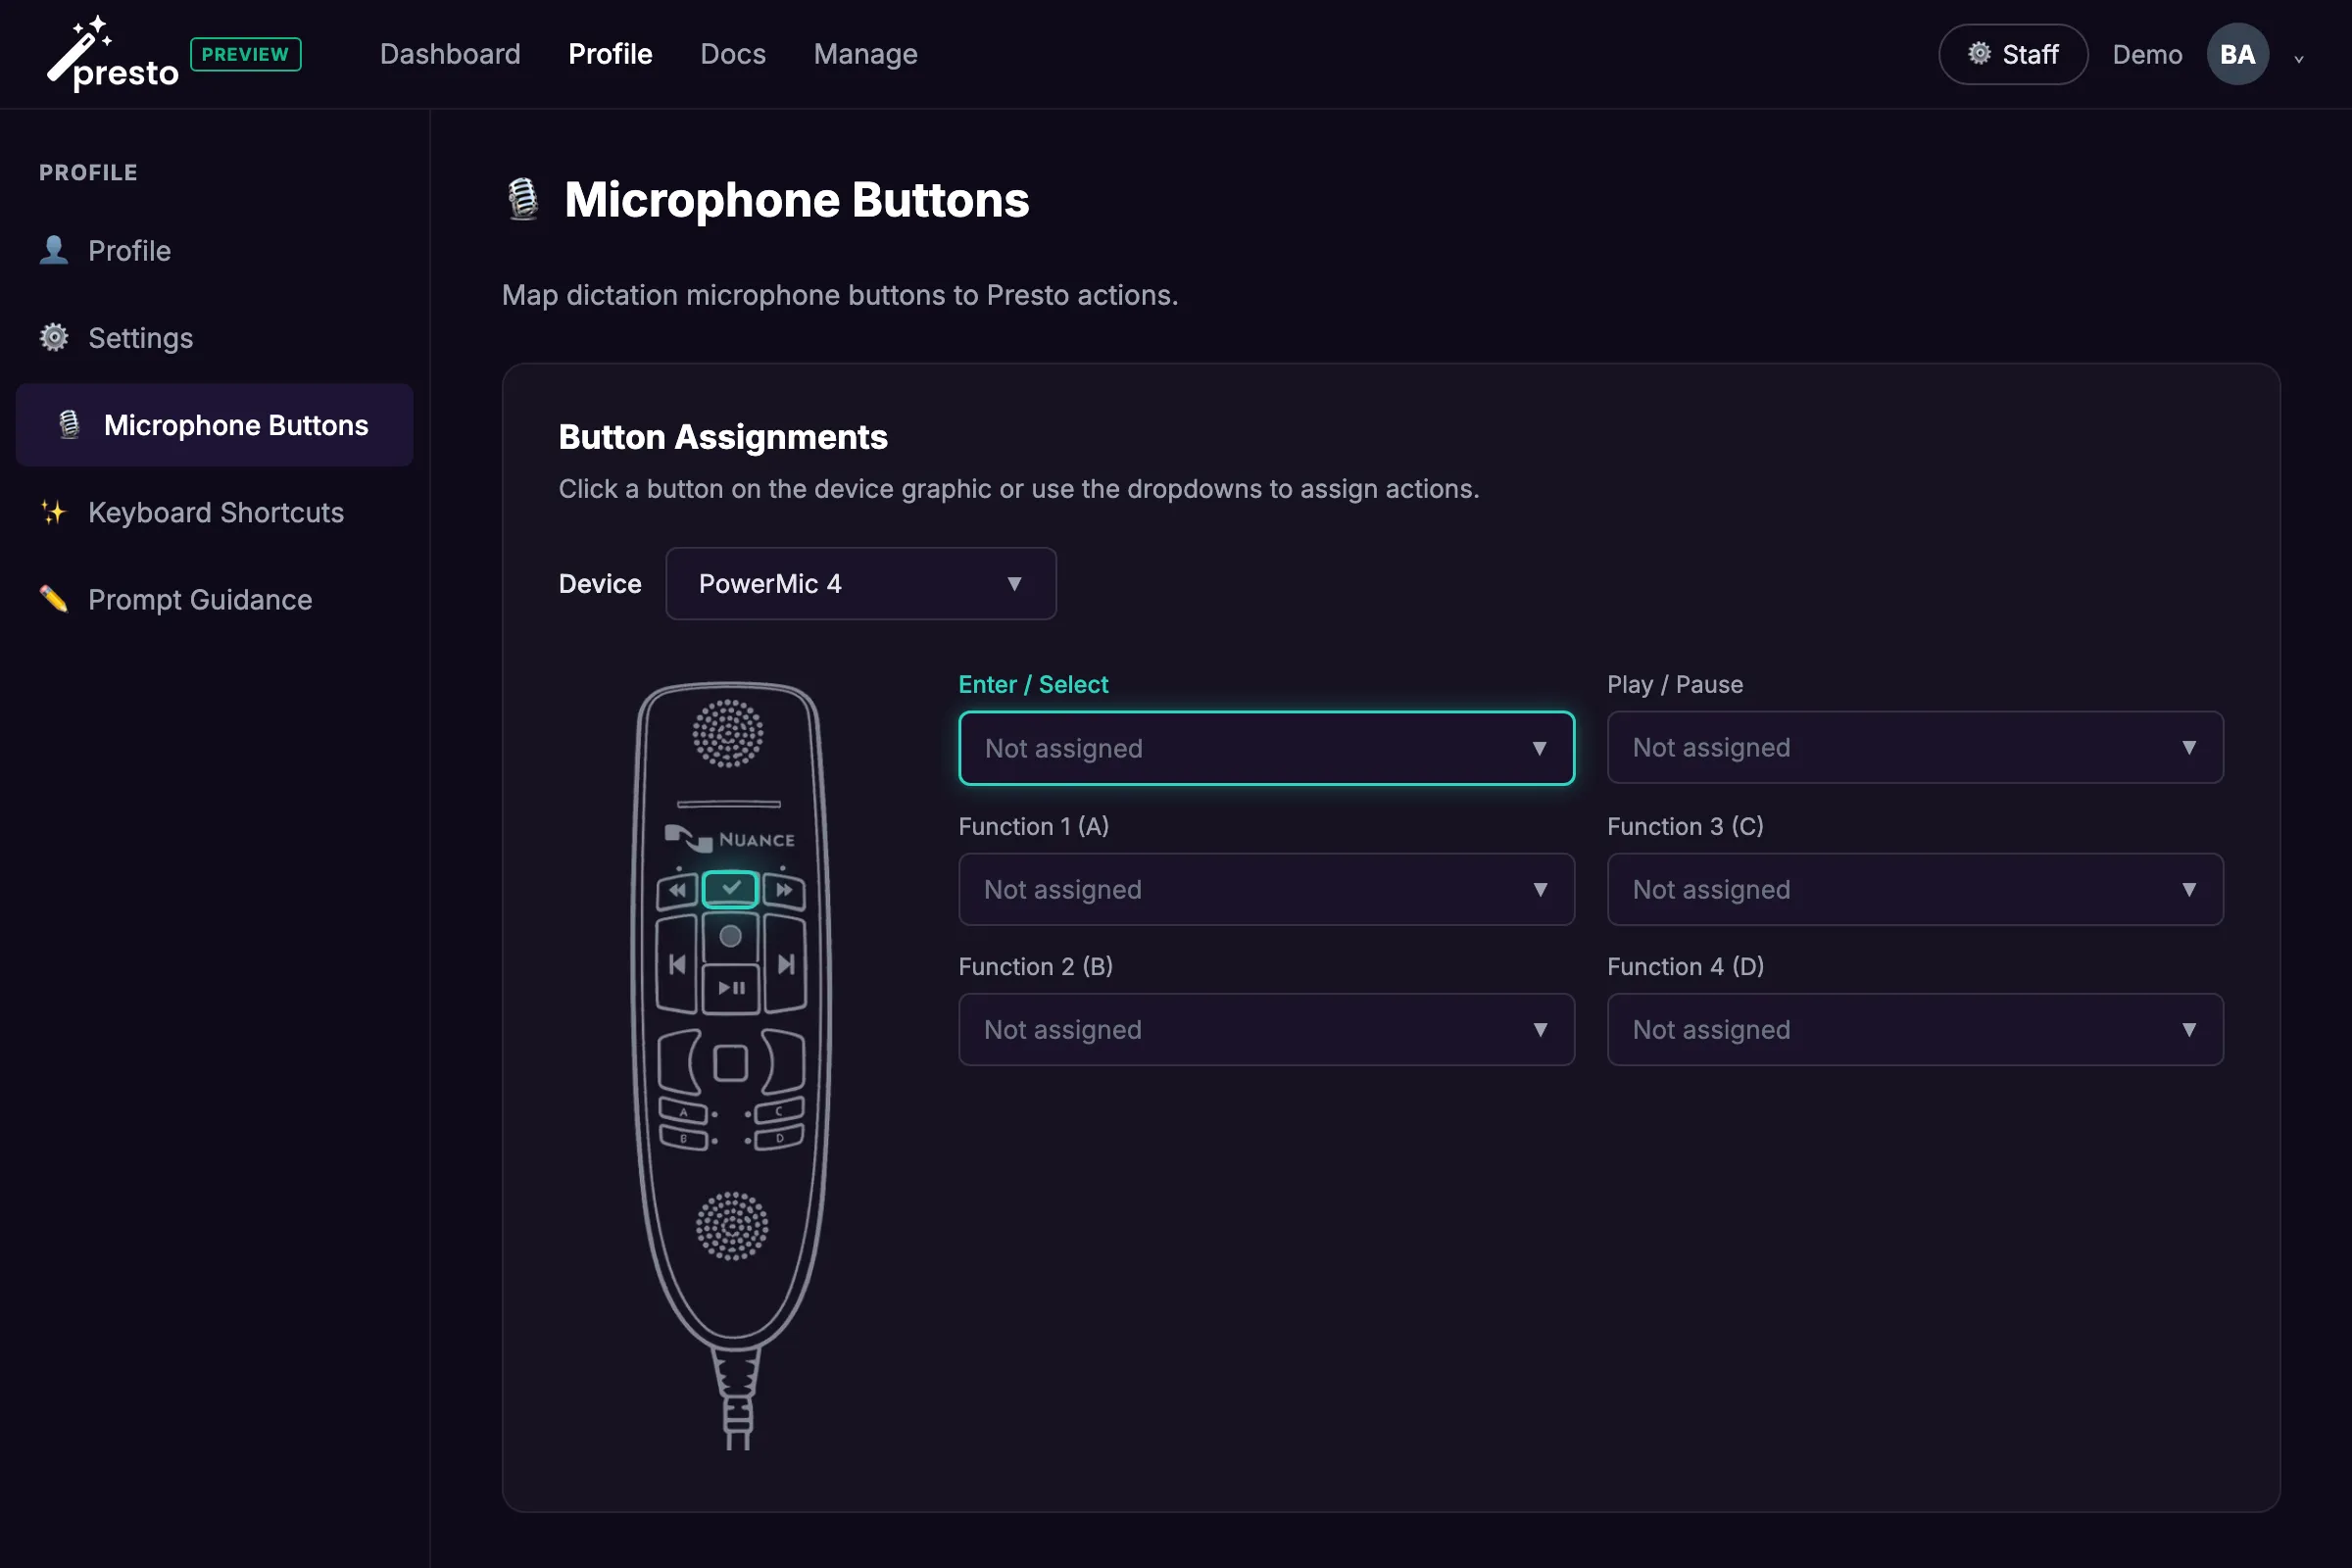Click the fast-forward button on the device graphic
Screen dimensions: 2352x1568
tap(784, 889)
